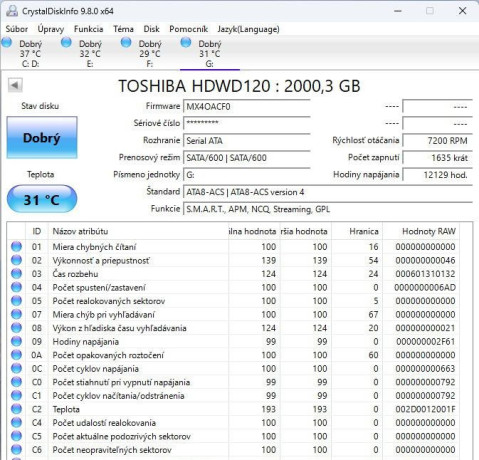Open the Funkcia menu
The height and width of the screenshot is (460, 479).
coord(88,29)
